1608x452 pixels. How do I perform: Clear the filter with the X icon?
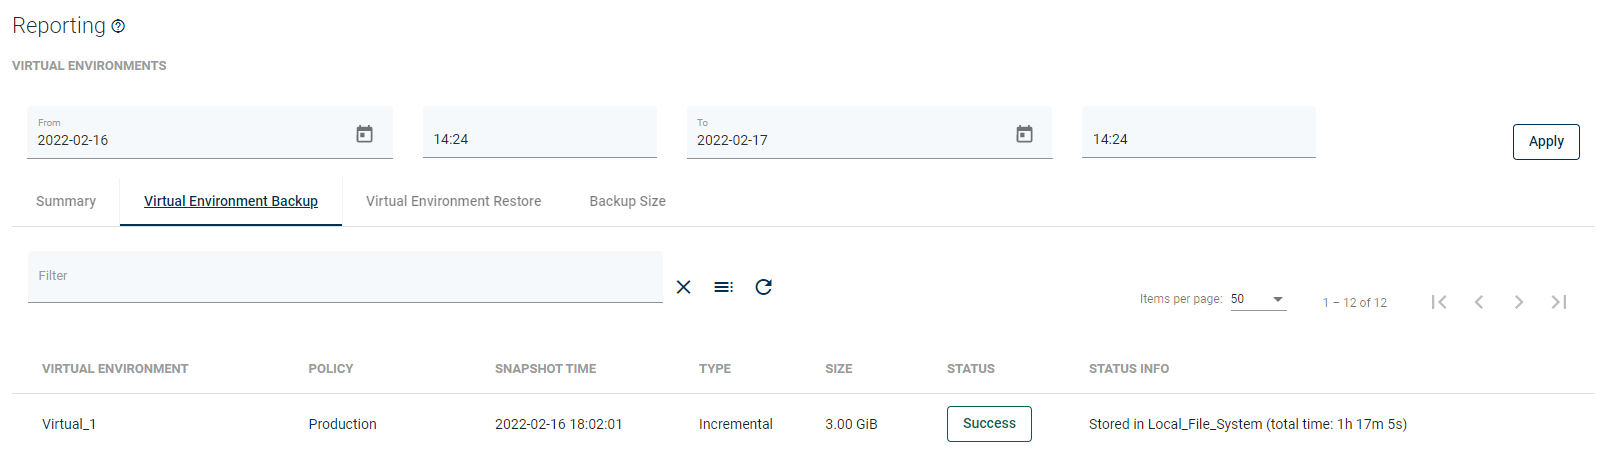(x=684, y=287)
